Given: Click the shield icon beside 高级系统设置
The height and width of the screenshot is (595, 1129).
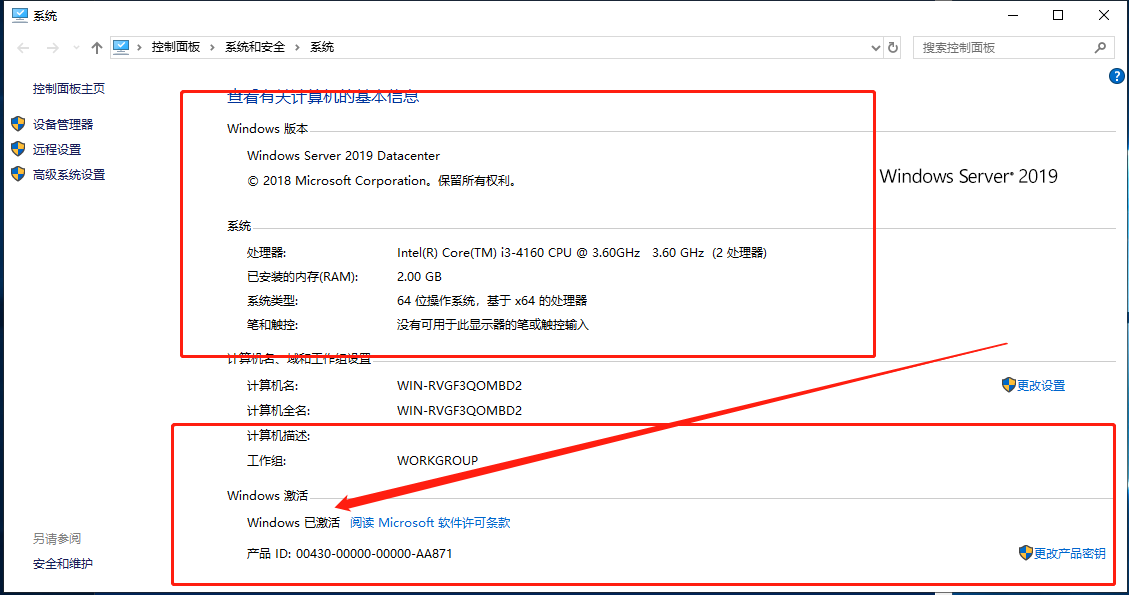Looking at the screenshot, I should 18,174.
